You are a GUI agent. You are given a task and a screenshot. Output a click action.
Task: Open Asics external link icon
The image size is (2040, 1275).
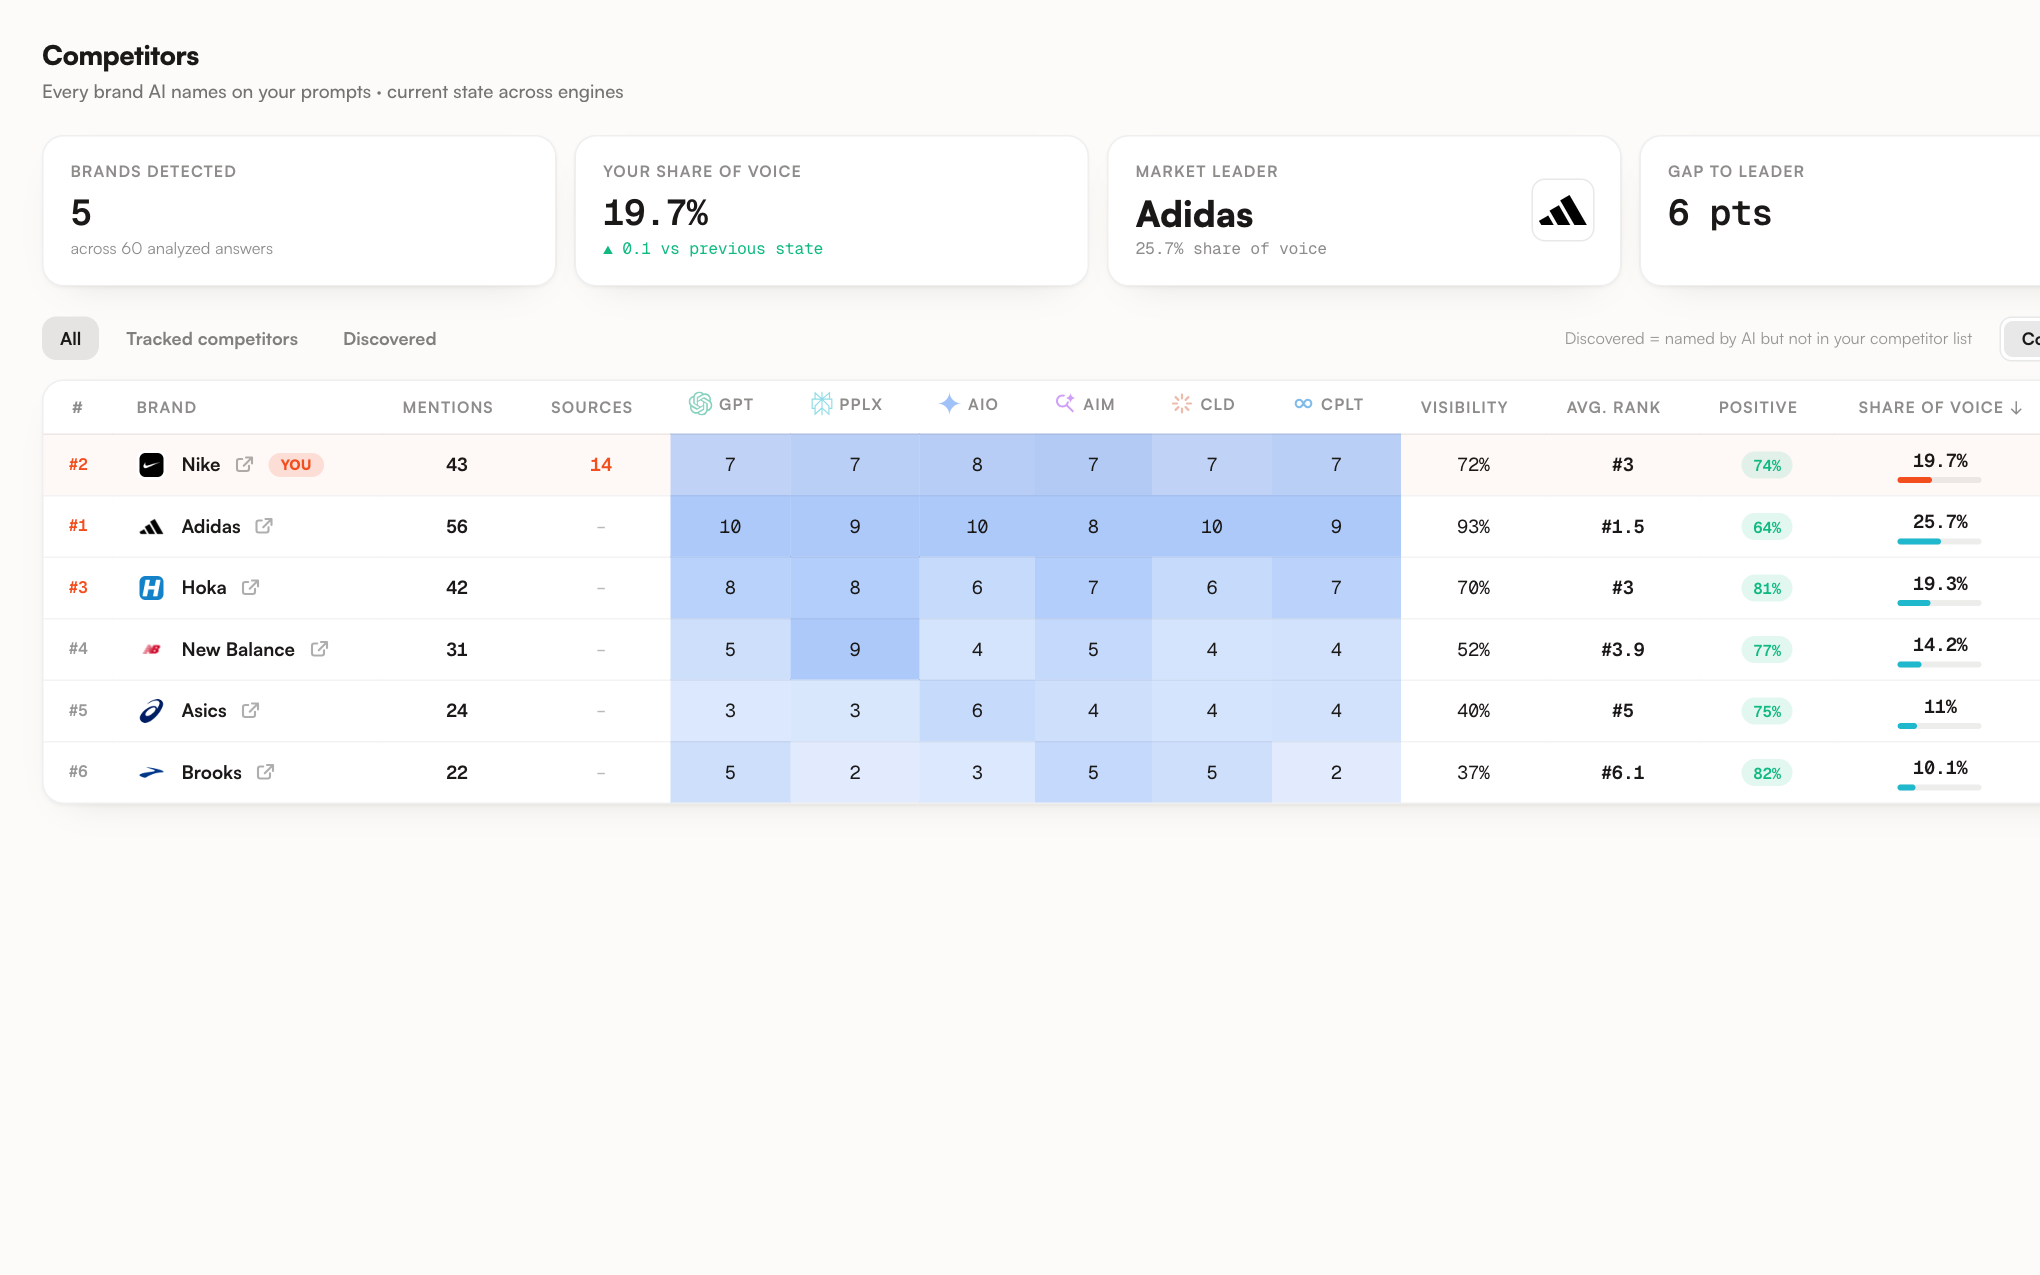point(250,710)
